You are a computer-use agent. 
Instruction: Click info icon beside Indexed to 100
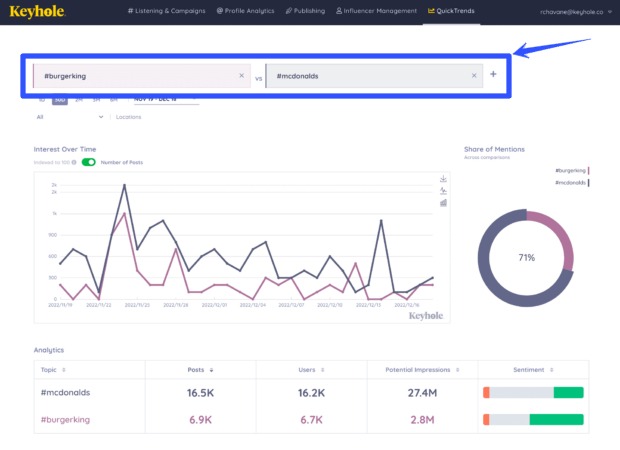coord(74,162)
